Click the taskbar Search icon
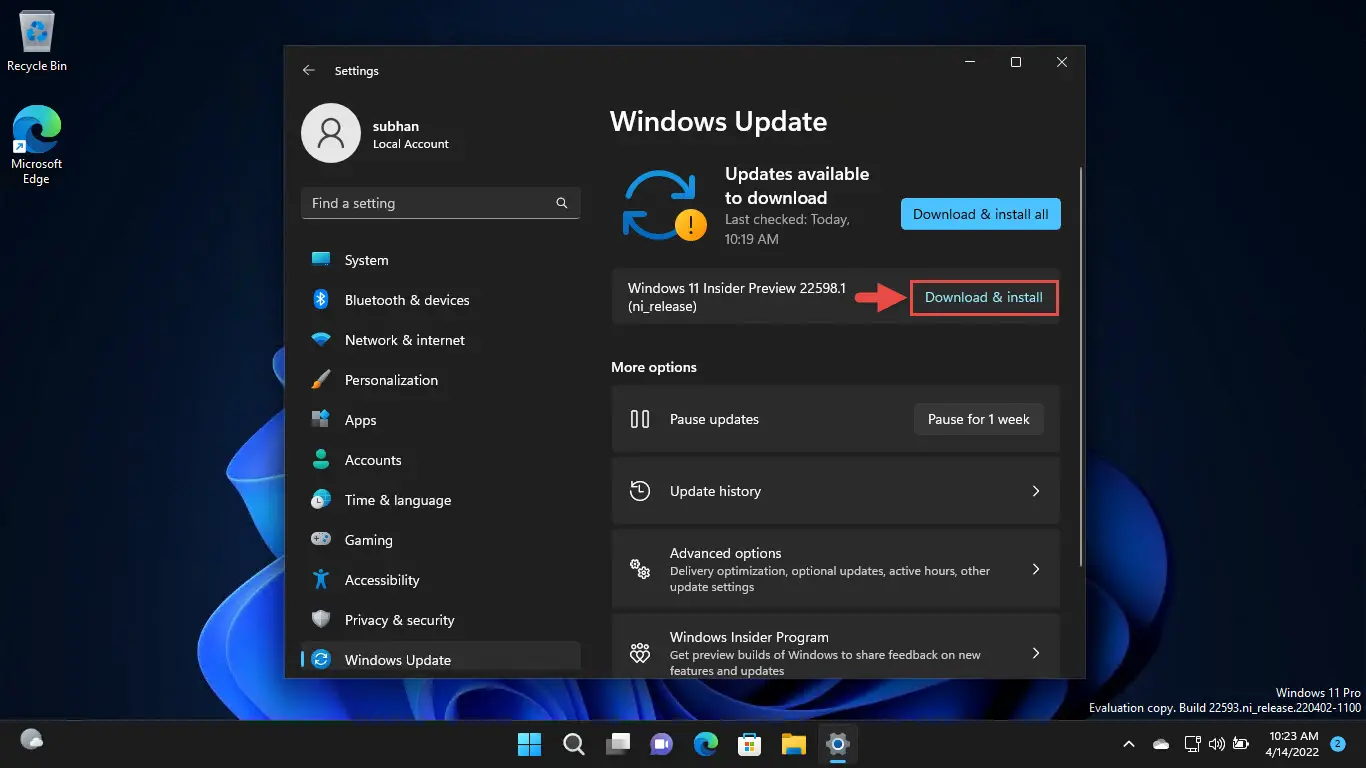 [573, 744]
